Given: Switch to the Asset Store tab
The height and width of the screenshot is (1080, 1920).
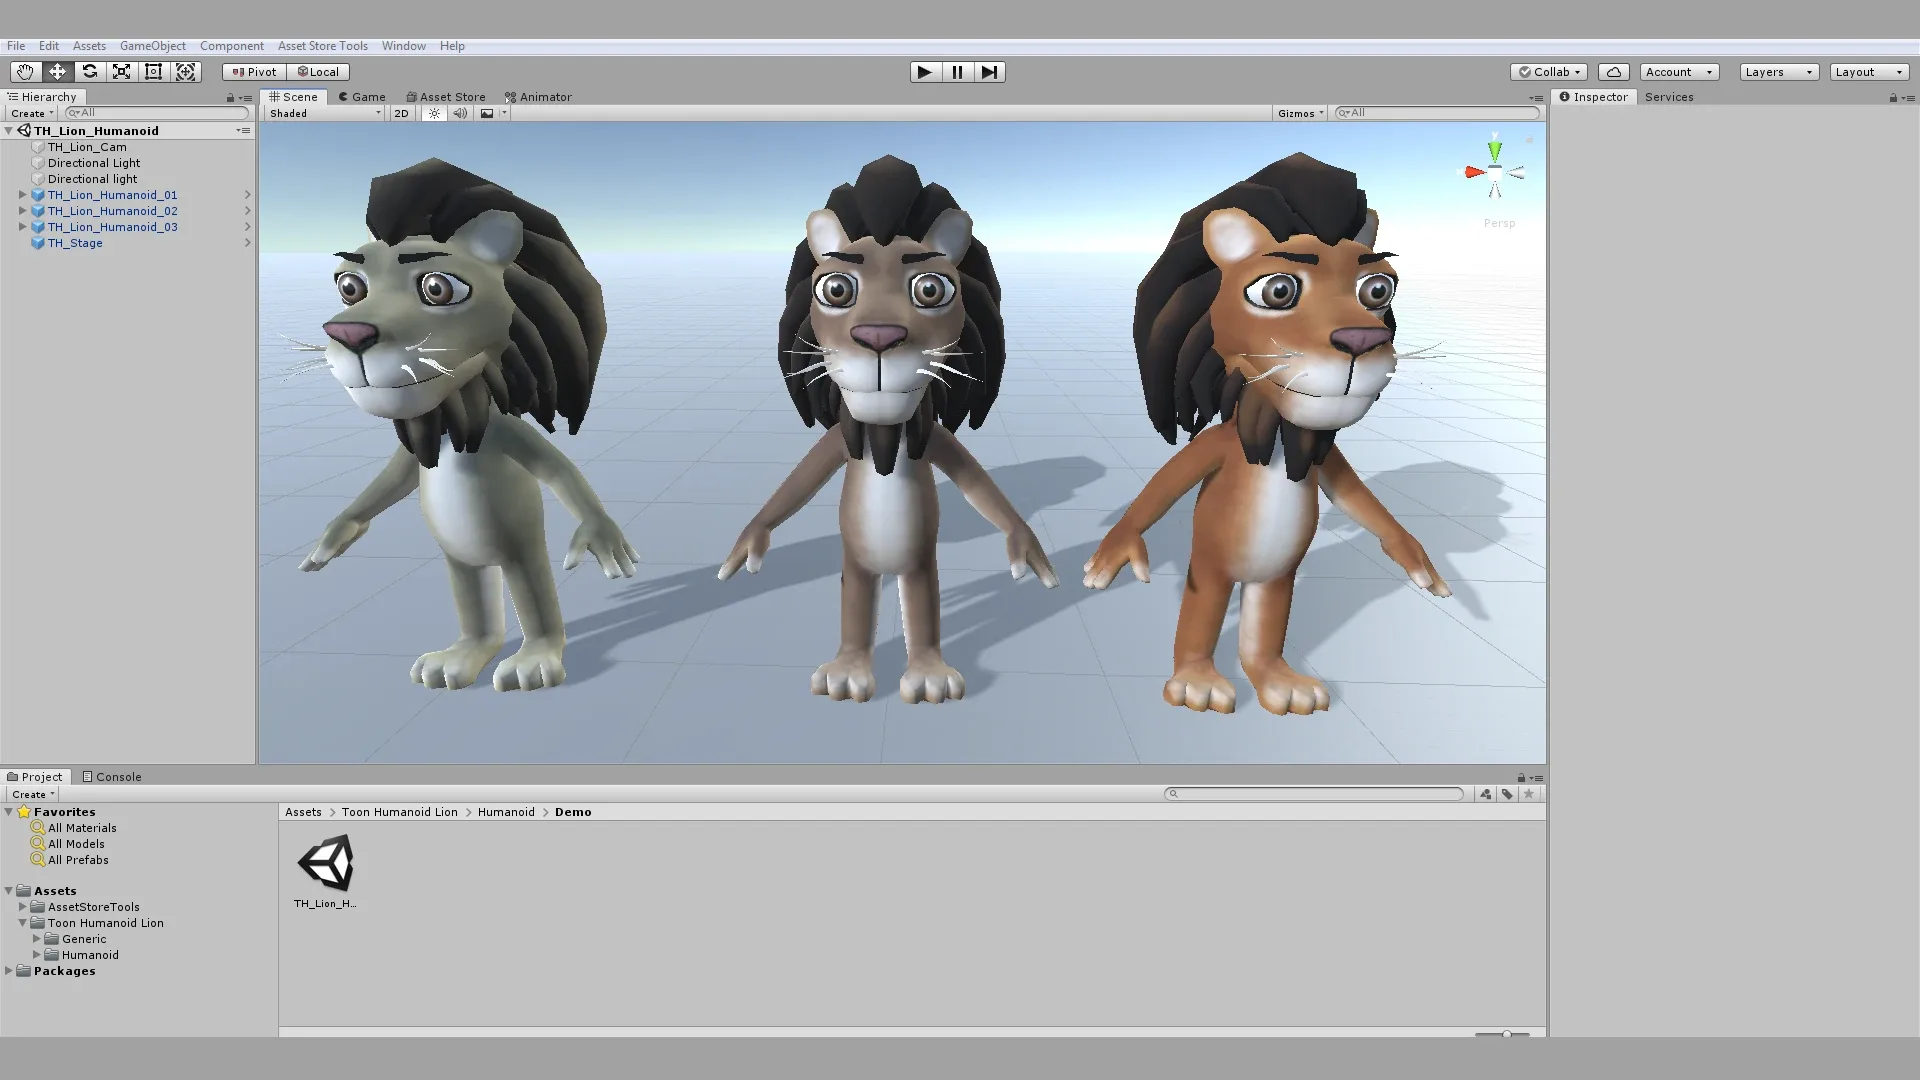Looking at the screenshot, I should click(x=446, y=97).
